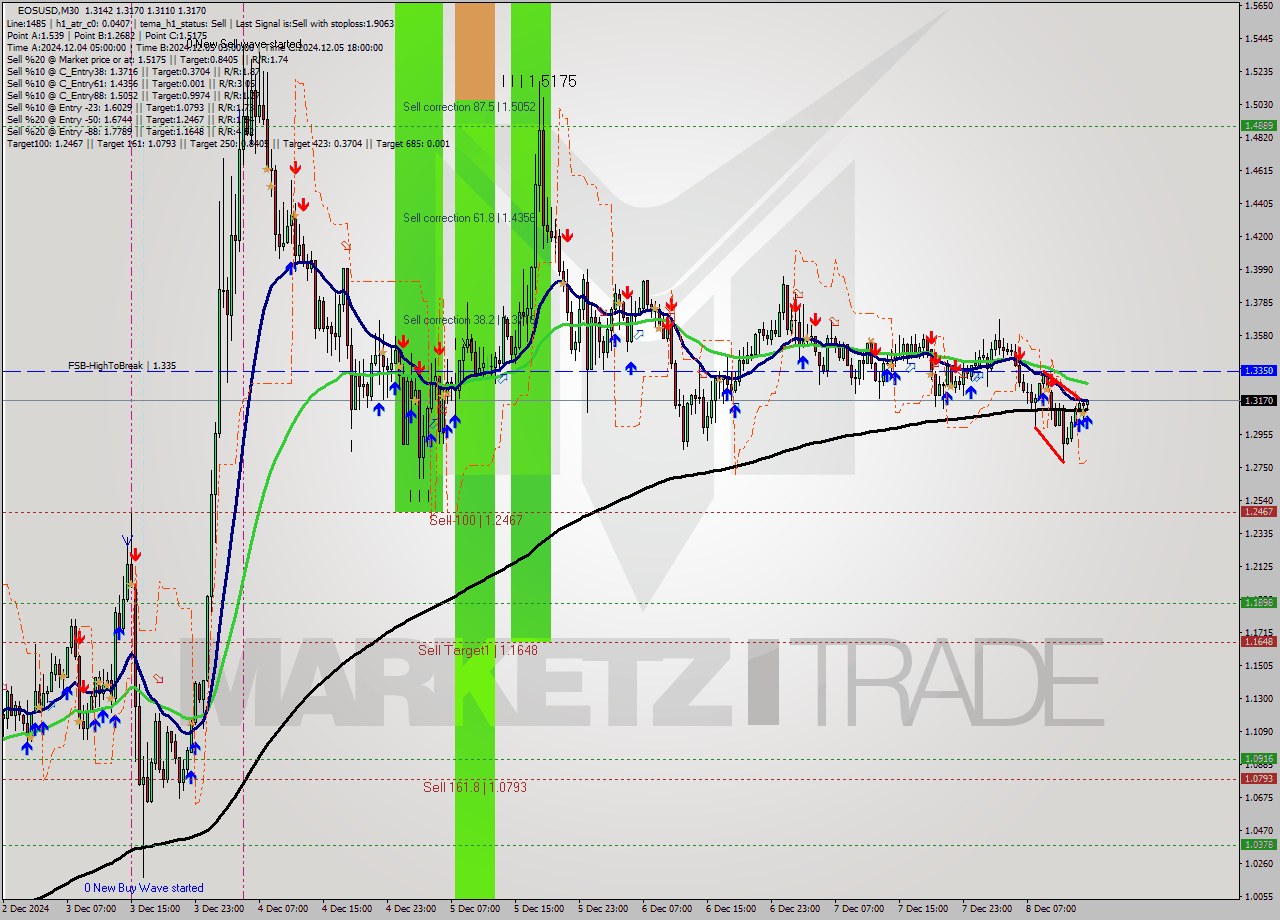
Task: Click the 'Sell %10 @ C_Entry38: 1.3716' line
Action: click(133, 71)
